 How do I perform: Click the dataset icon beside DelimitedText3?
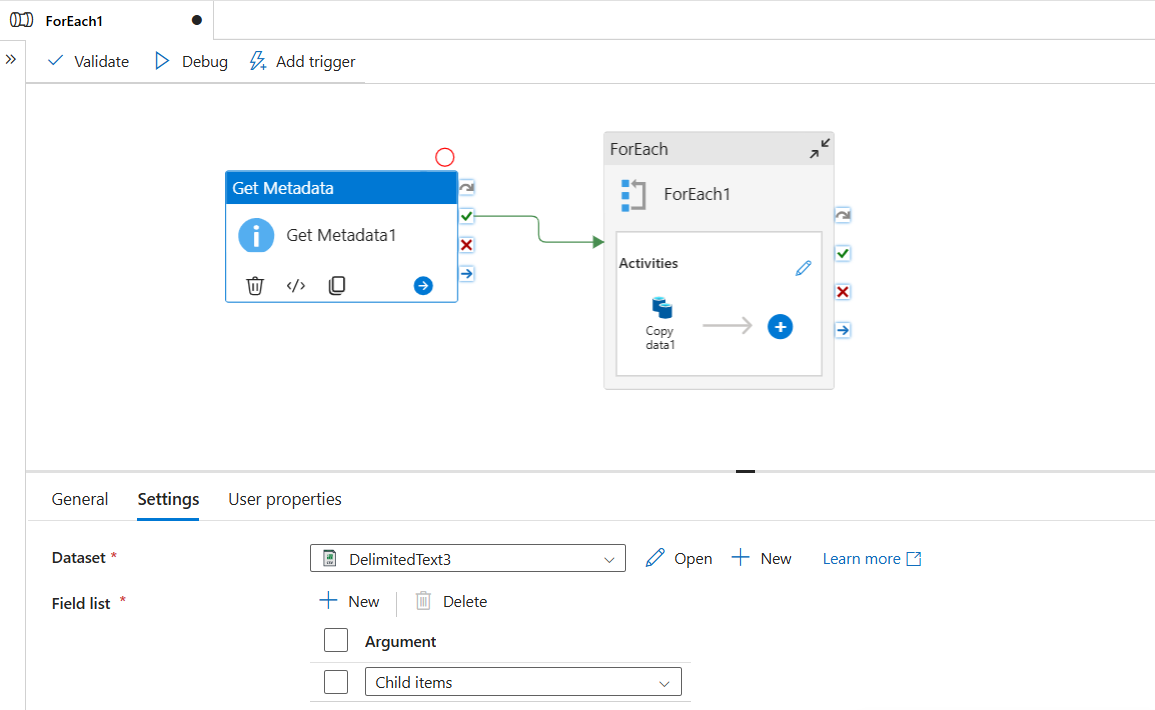tap(330, 558)
